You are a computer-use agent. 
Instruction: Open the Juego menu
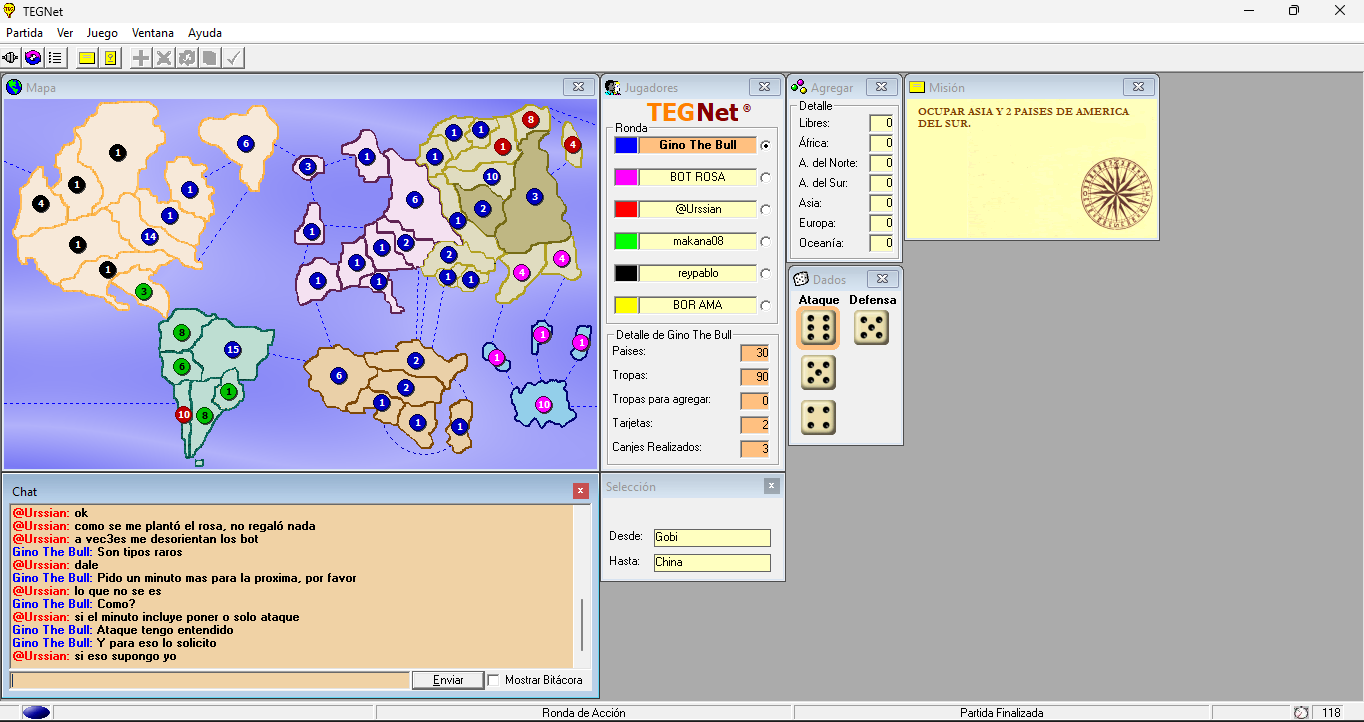coord(102,33)
